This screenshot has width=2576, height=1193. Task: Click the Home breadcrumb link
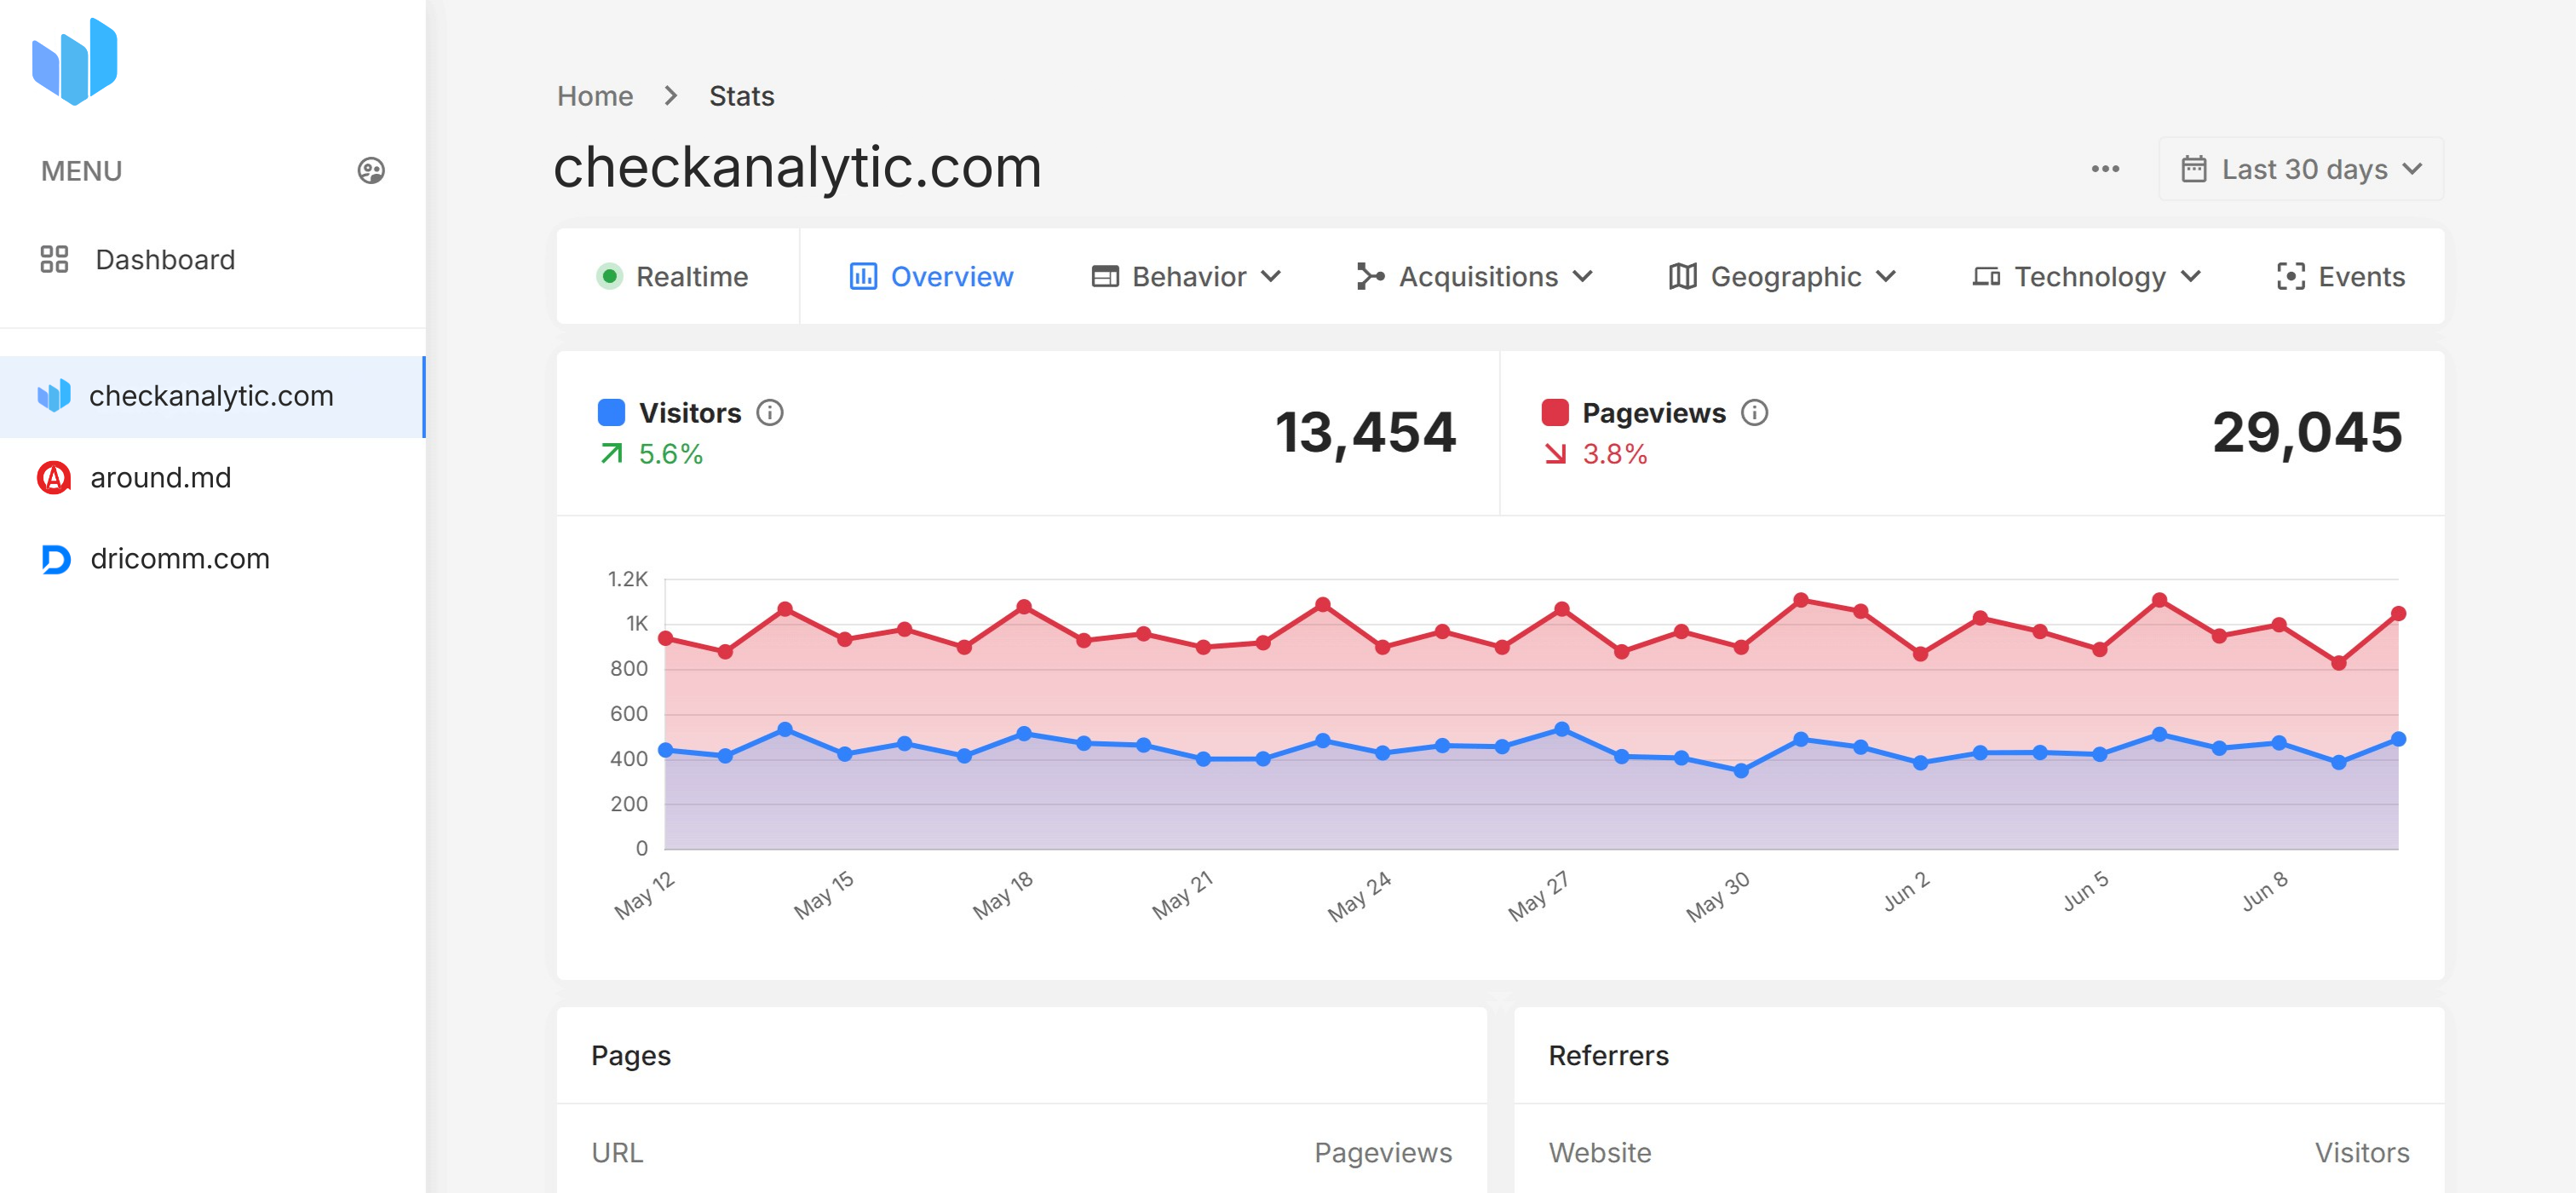[595, 95]
